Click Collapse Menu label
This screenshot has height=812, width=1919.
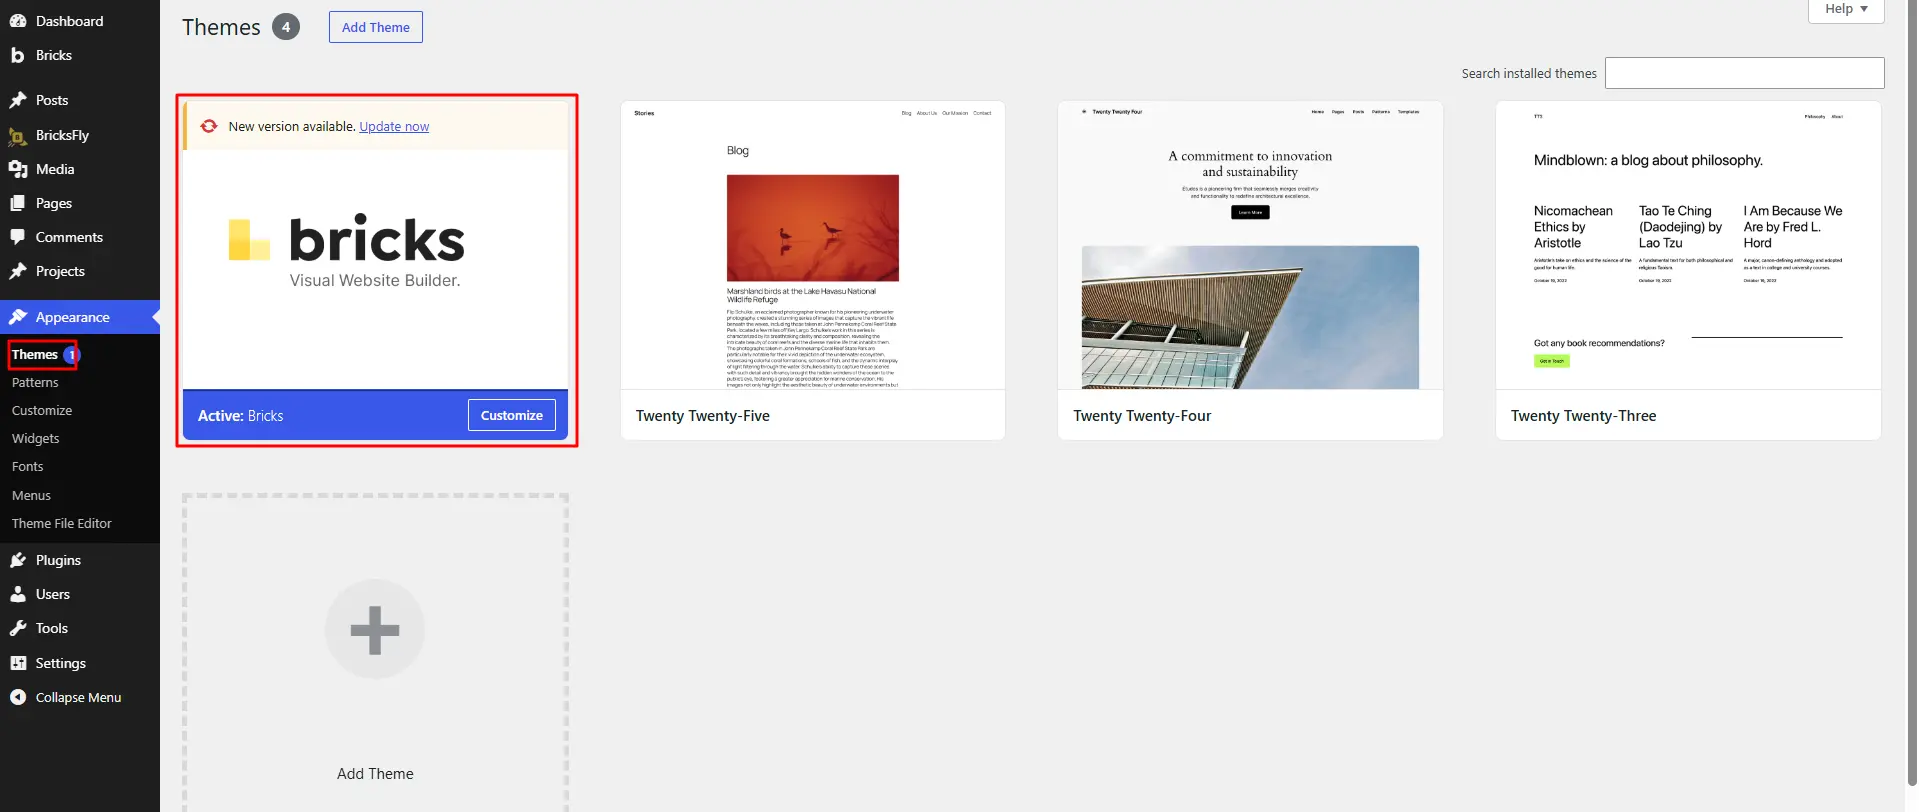point(78,697)
